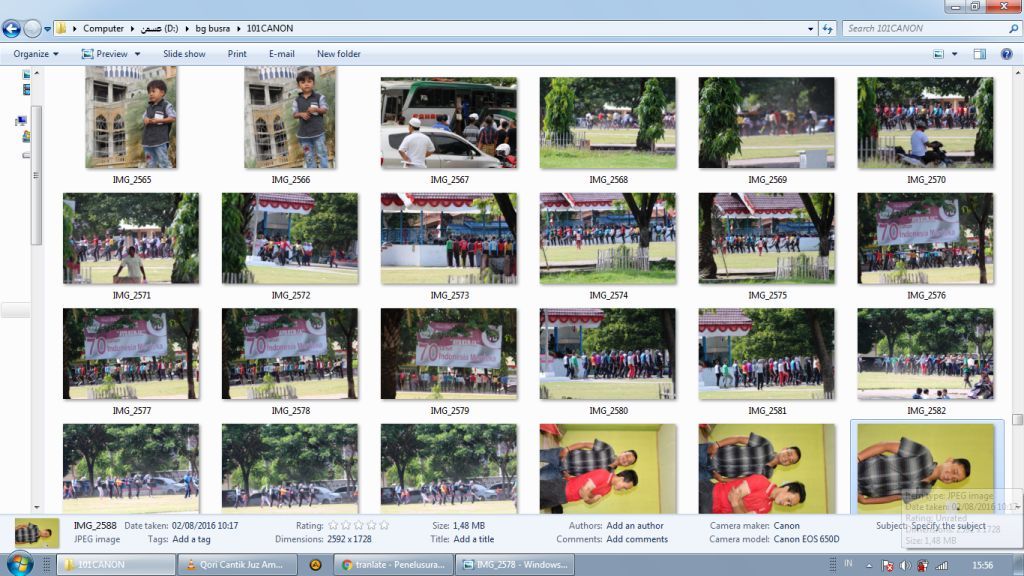
Task: Click Add comments field
Action: [637, 539]
